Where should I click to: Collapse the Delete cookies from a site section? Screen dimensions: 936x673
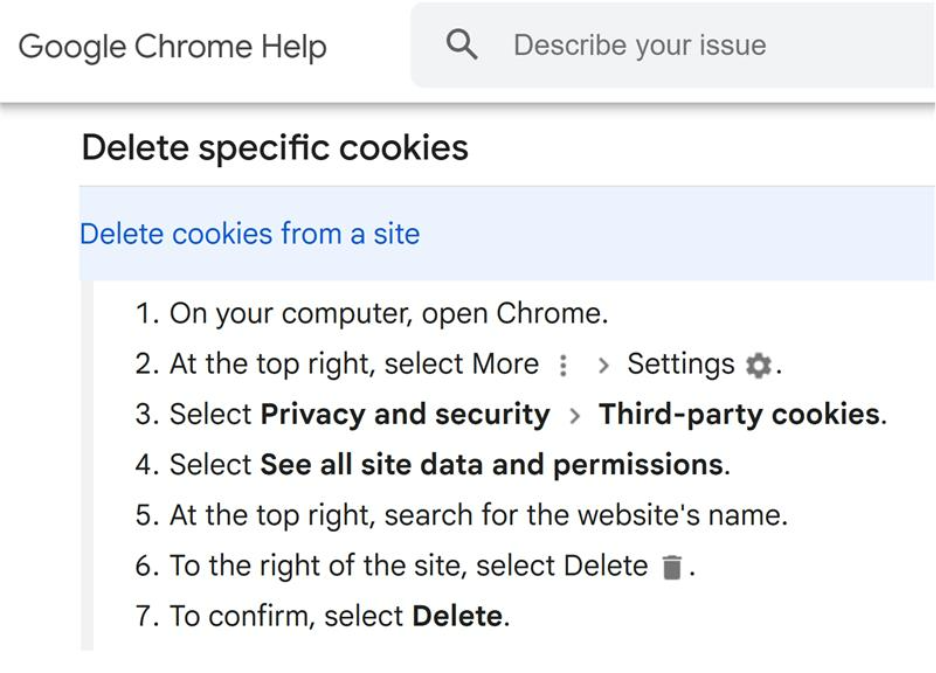[x=507, y=233]
